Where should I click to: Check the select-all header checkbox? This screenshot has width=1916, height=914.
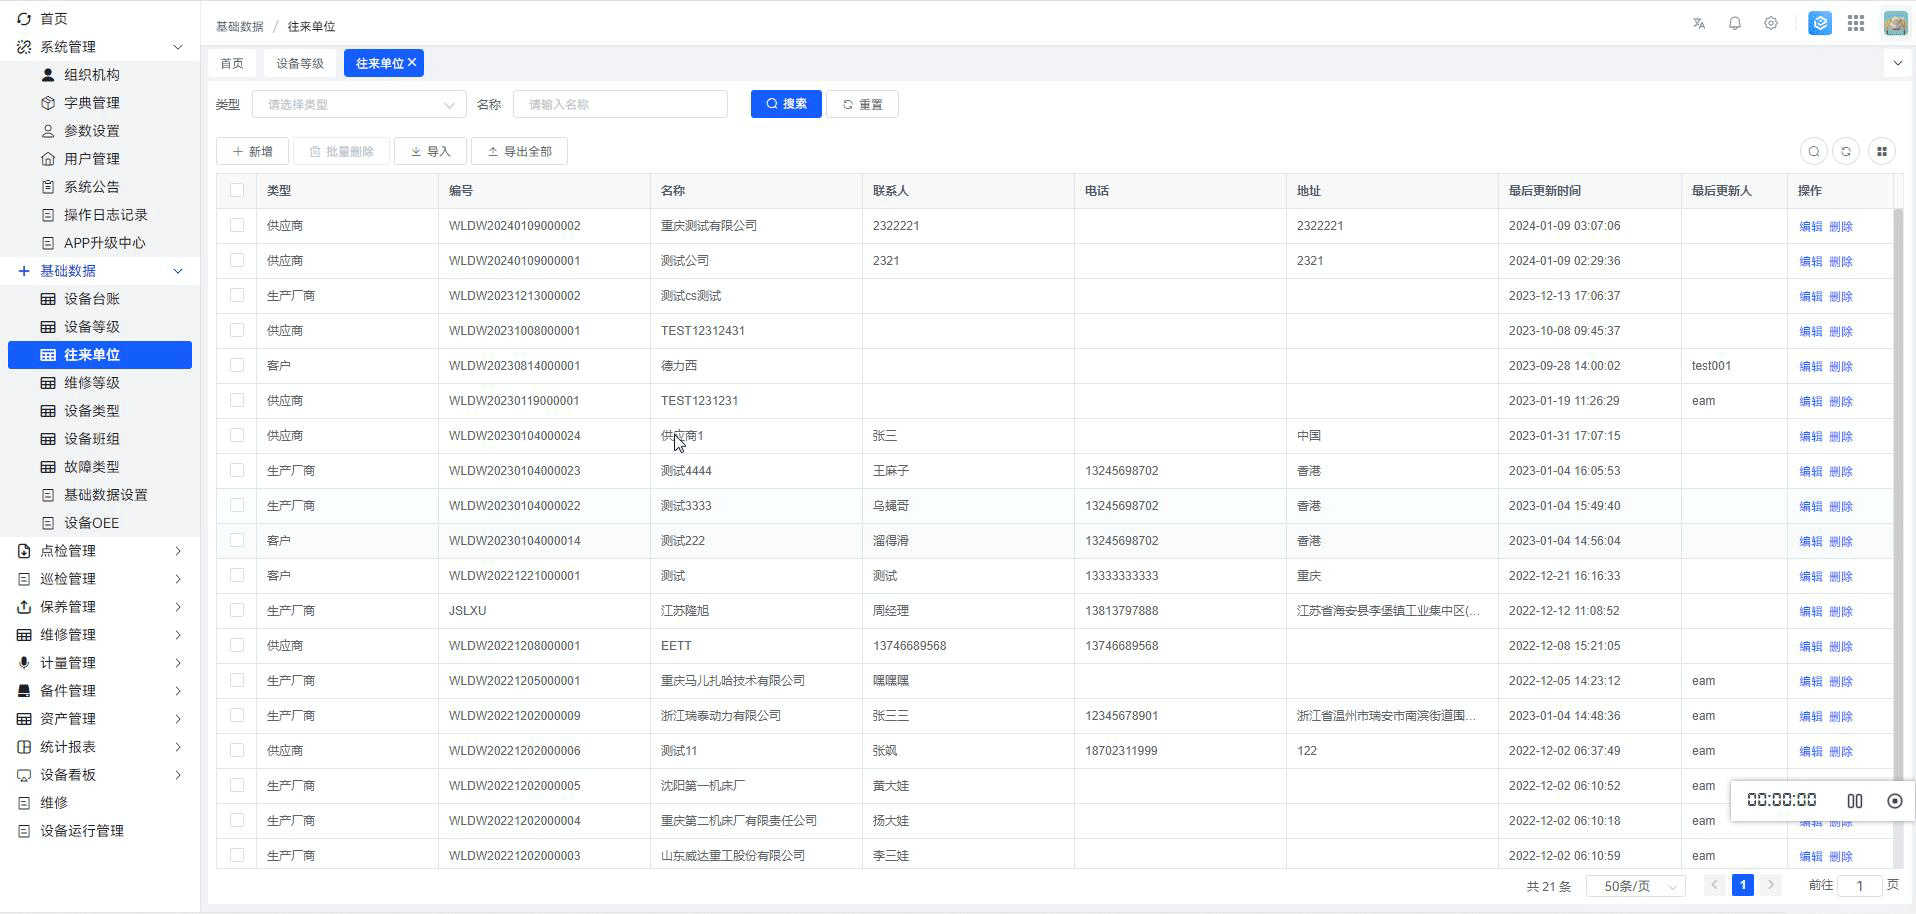pos(237,190)
